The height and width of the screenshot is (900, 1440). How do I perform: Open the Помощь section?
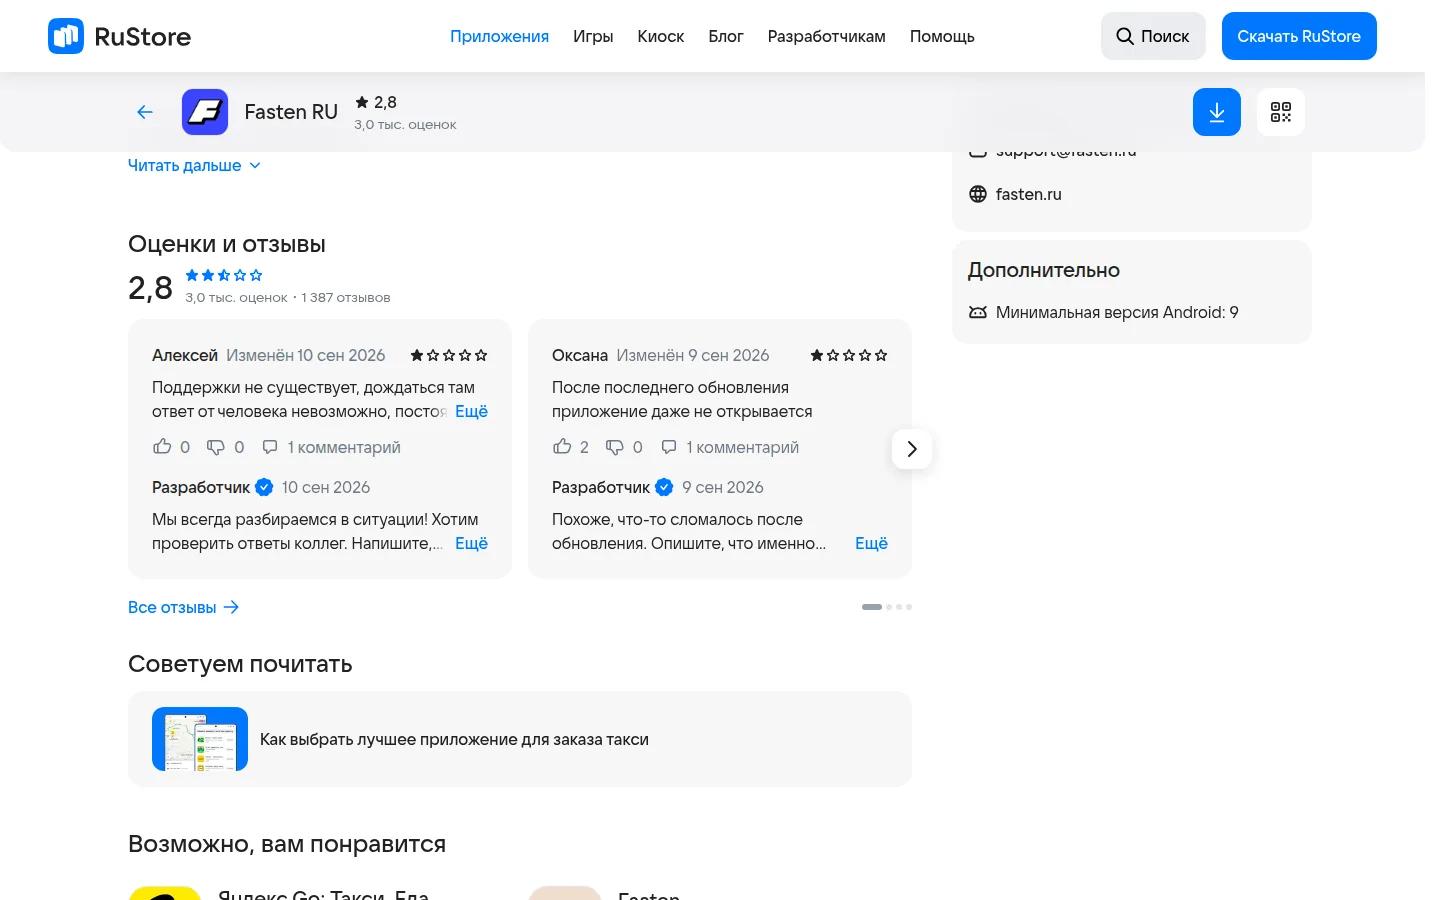tap(942, 36)
